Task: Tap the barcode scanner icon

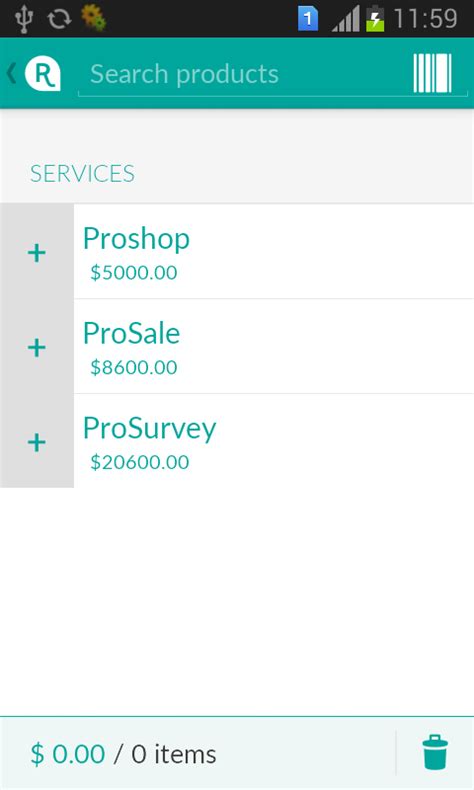Action: click(x=432, y=73)
